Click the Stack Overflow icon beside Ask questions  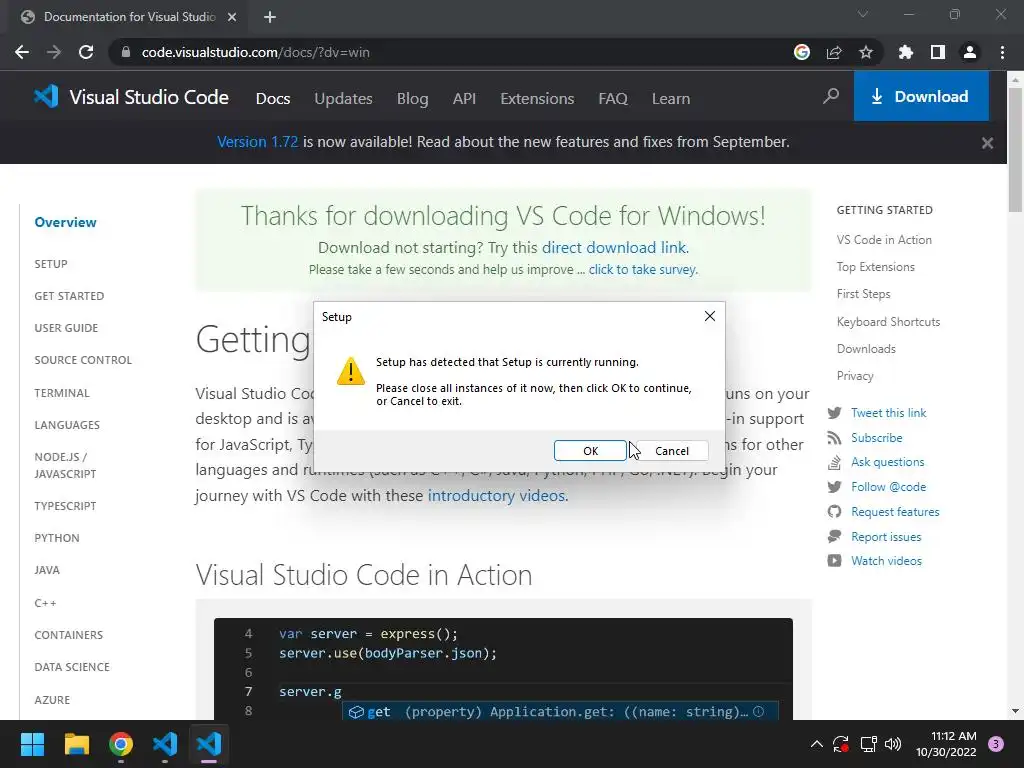coord(834,462)
